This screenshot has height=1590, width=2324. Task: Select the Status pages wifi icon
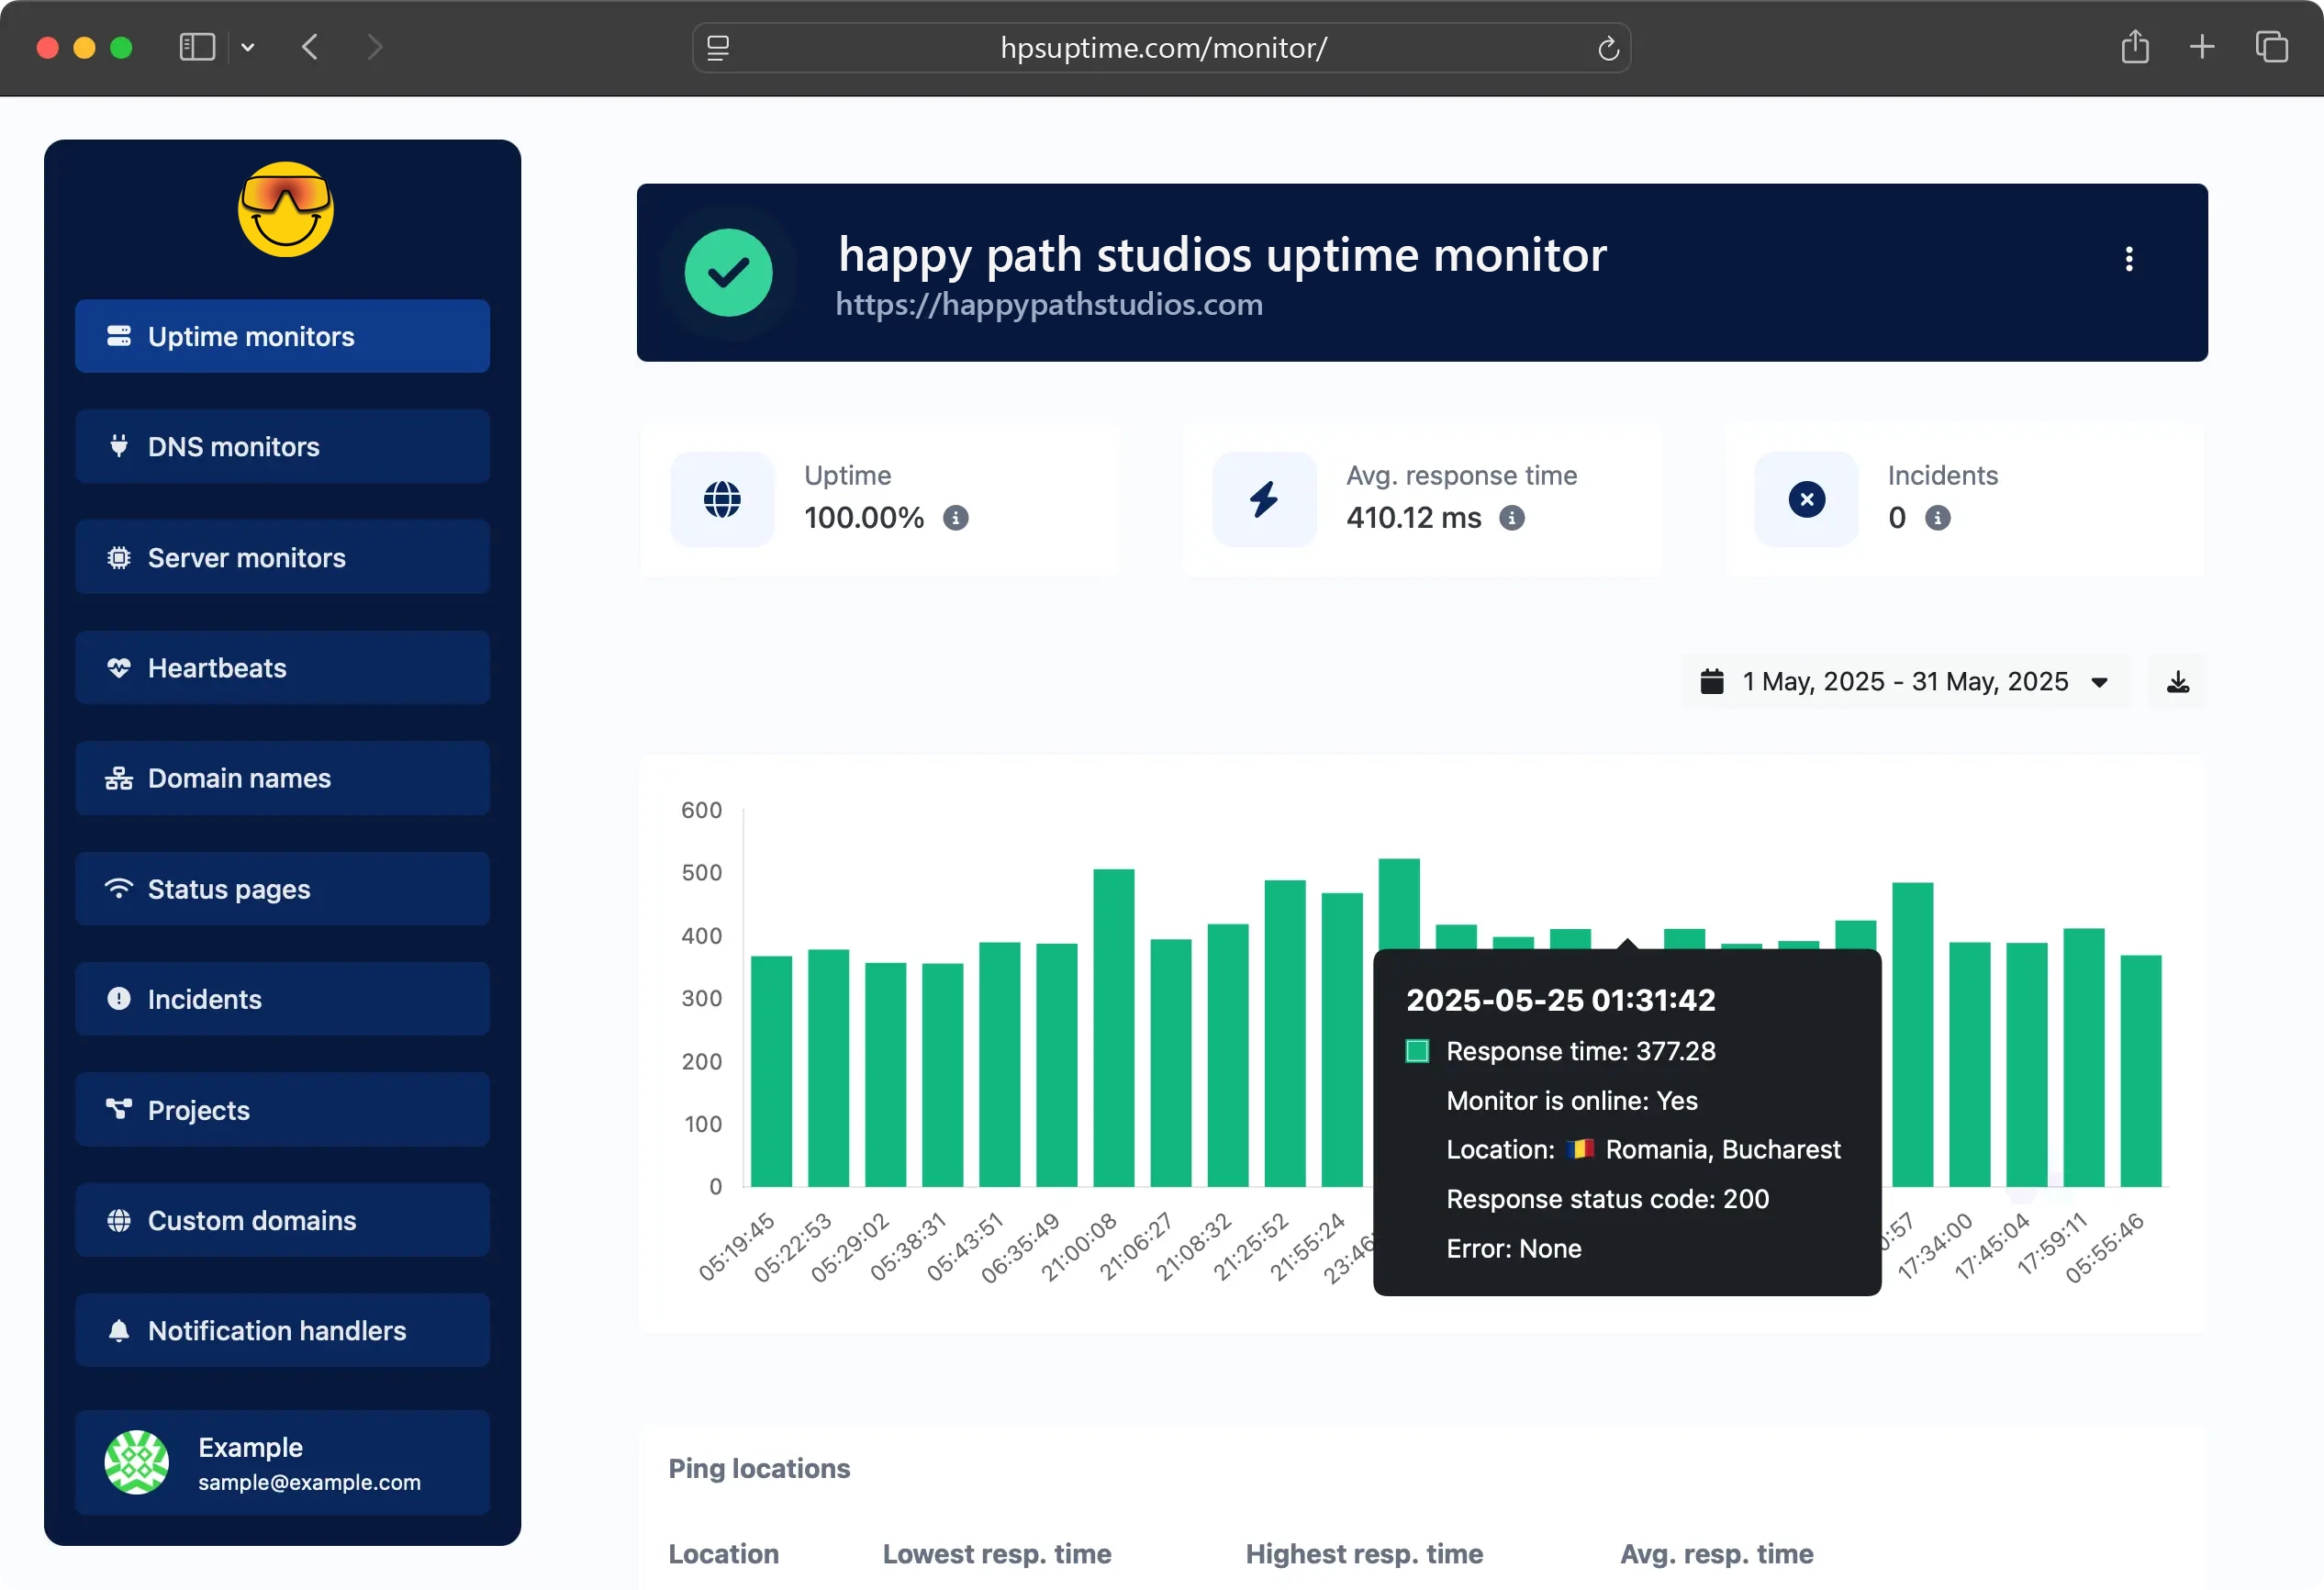point(119,888)
